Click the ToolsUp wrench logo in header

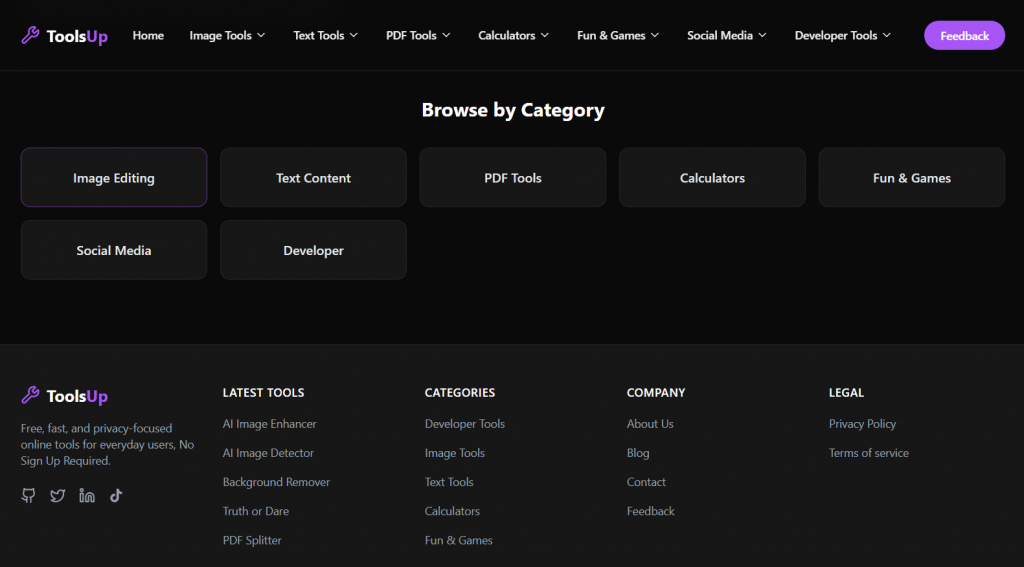click(30, 35)
